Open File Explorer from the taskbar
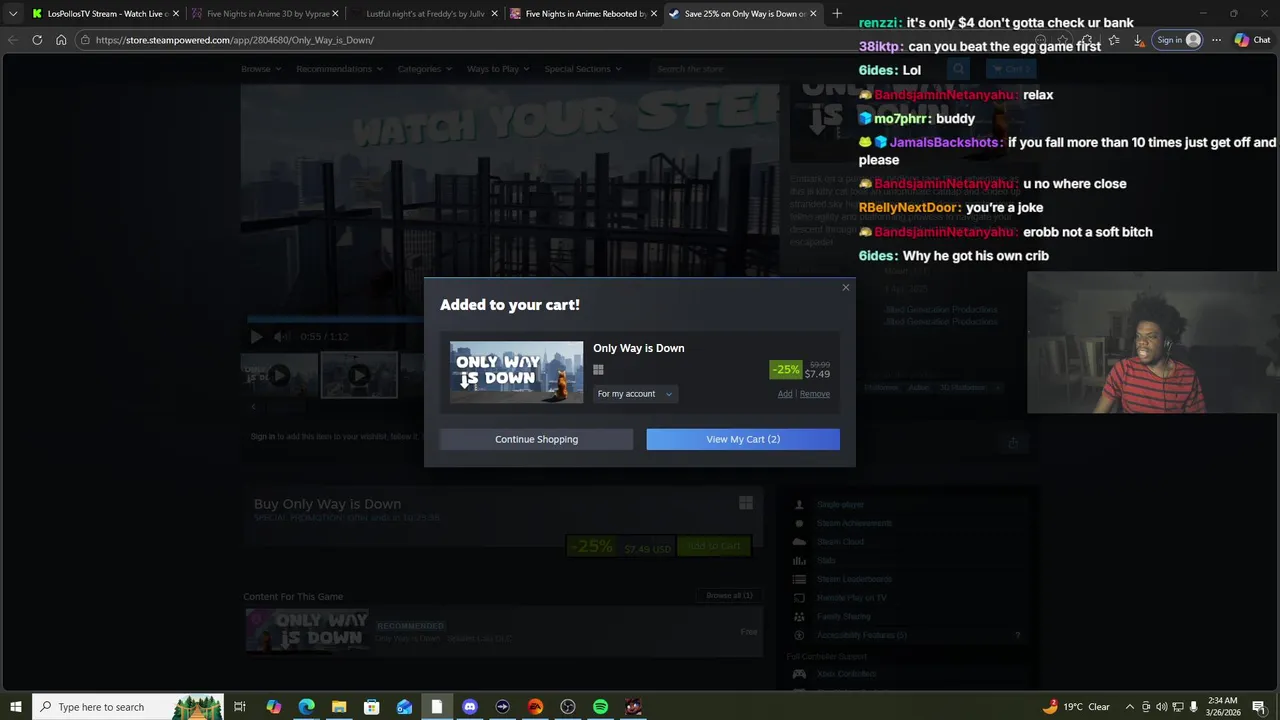Image resolution: width=1280 pixels, height=720 pixels. click(339, 707)
